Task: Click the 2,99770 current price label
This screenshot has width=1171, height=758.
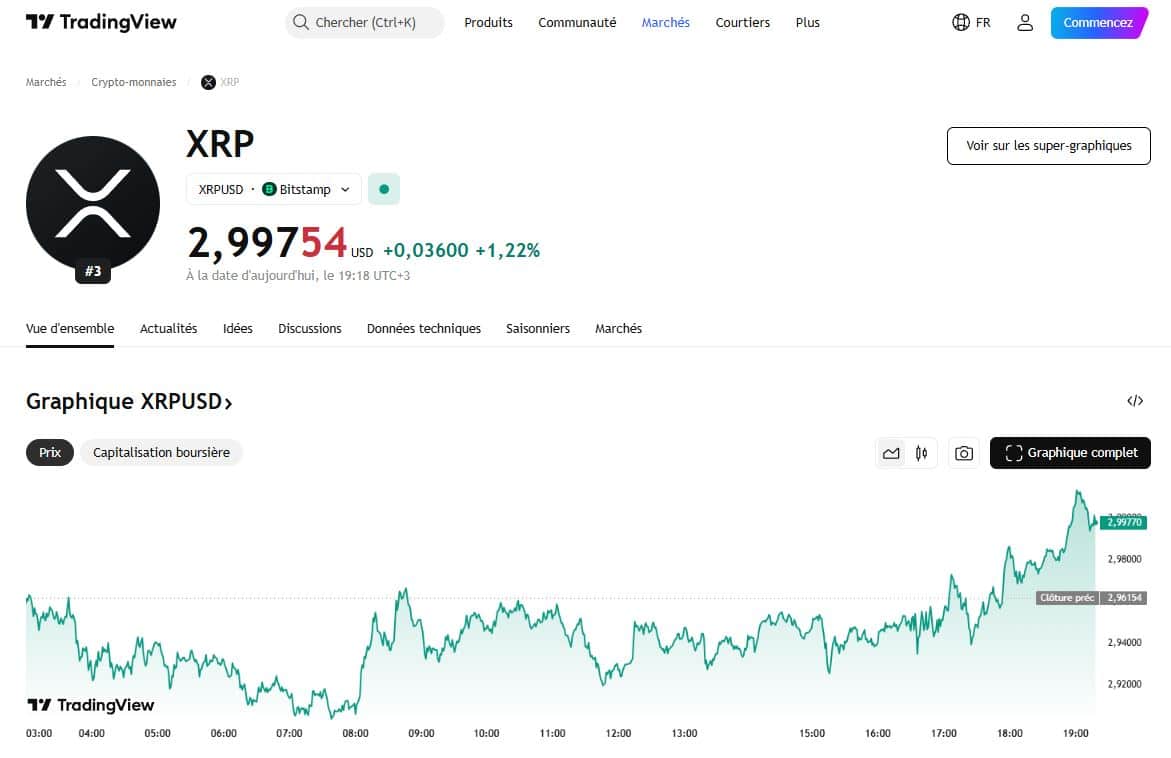Action: (1123, 523)
